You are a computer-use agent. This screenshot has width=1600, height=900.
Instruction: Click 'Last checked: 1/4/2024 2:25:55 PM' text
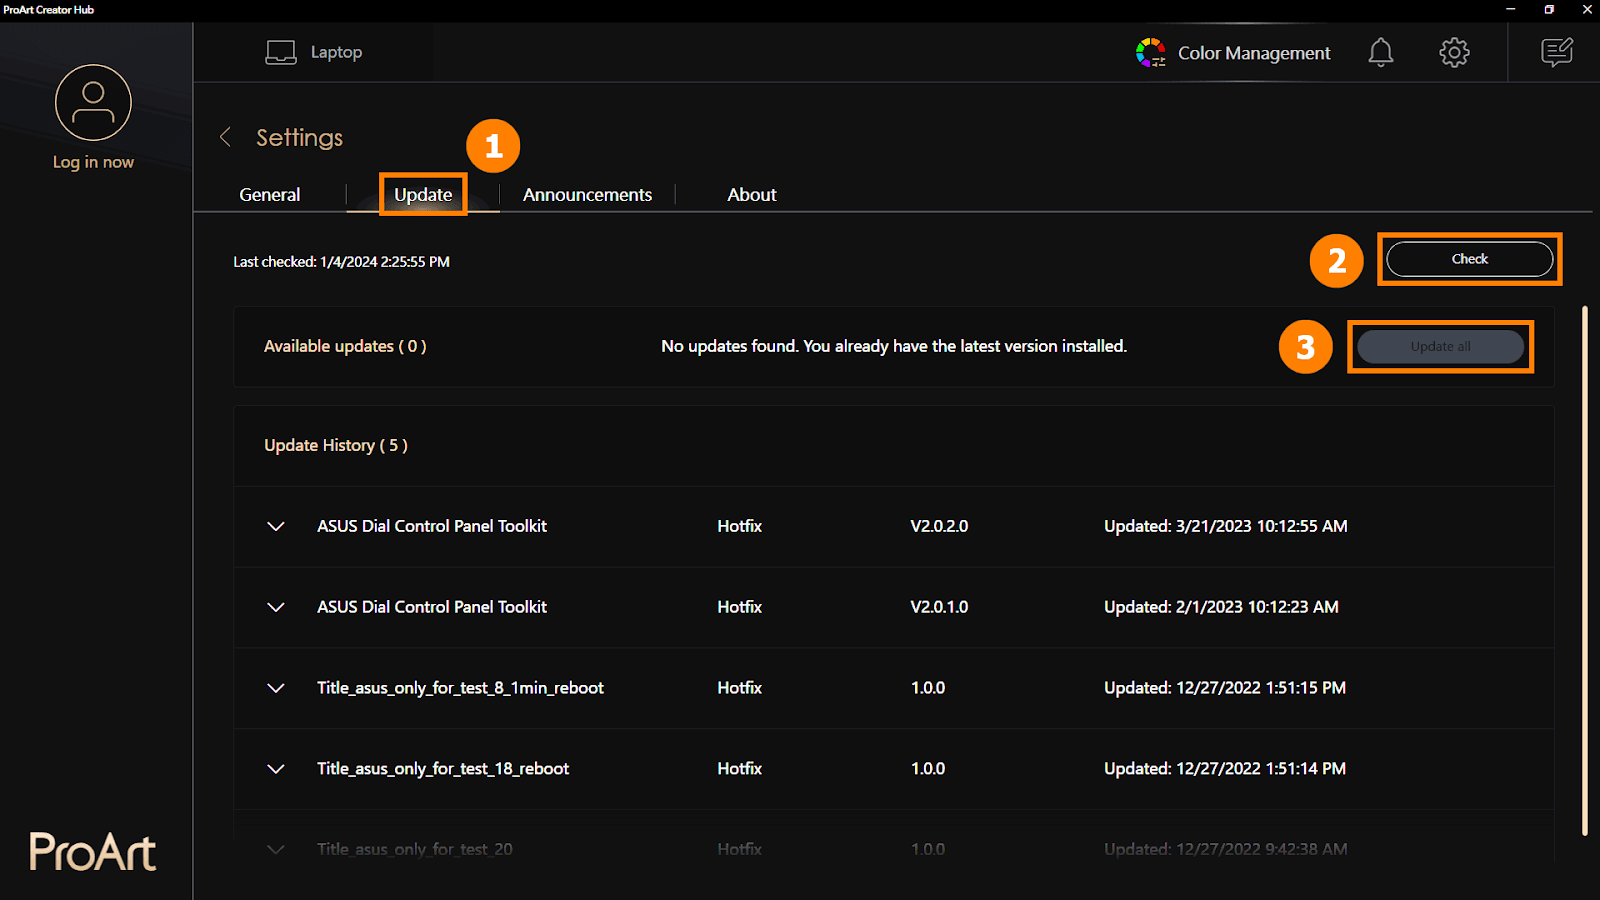[341, 262]
